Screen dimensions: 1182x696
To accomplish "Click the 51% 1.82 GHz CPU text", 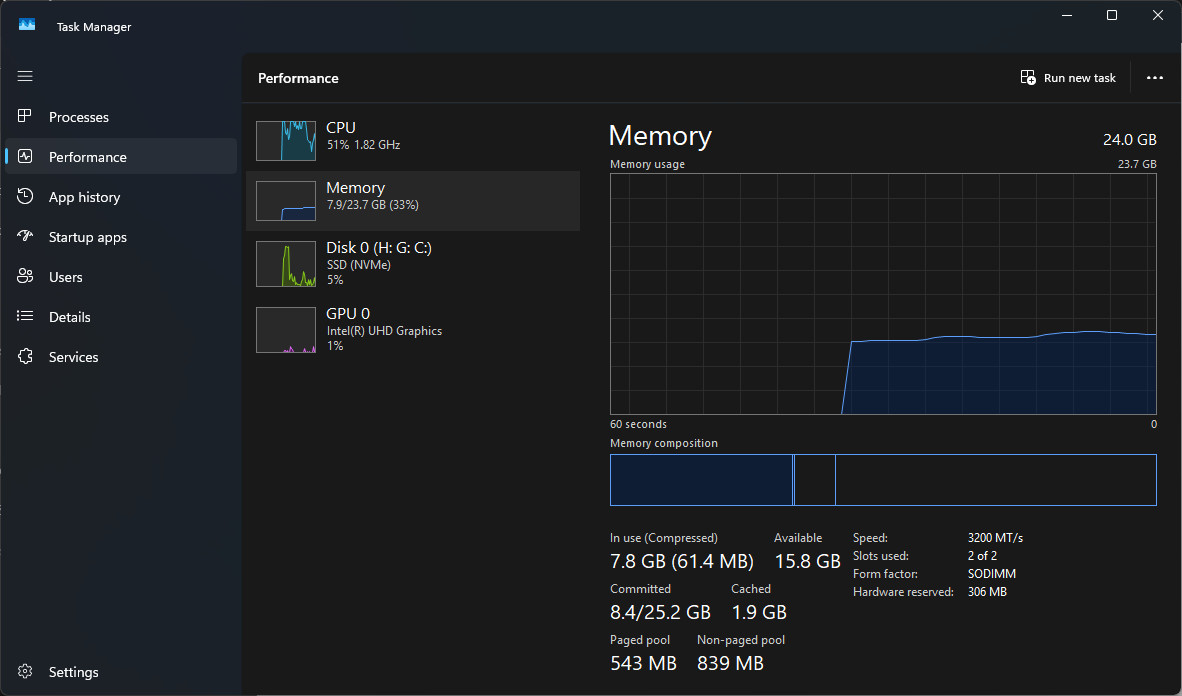I will click(x=363, y=145).
